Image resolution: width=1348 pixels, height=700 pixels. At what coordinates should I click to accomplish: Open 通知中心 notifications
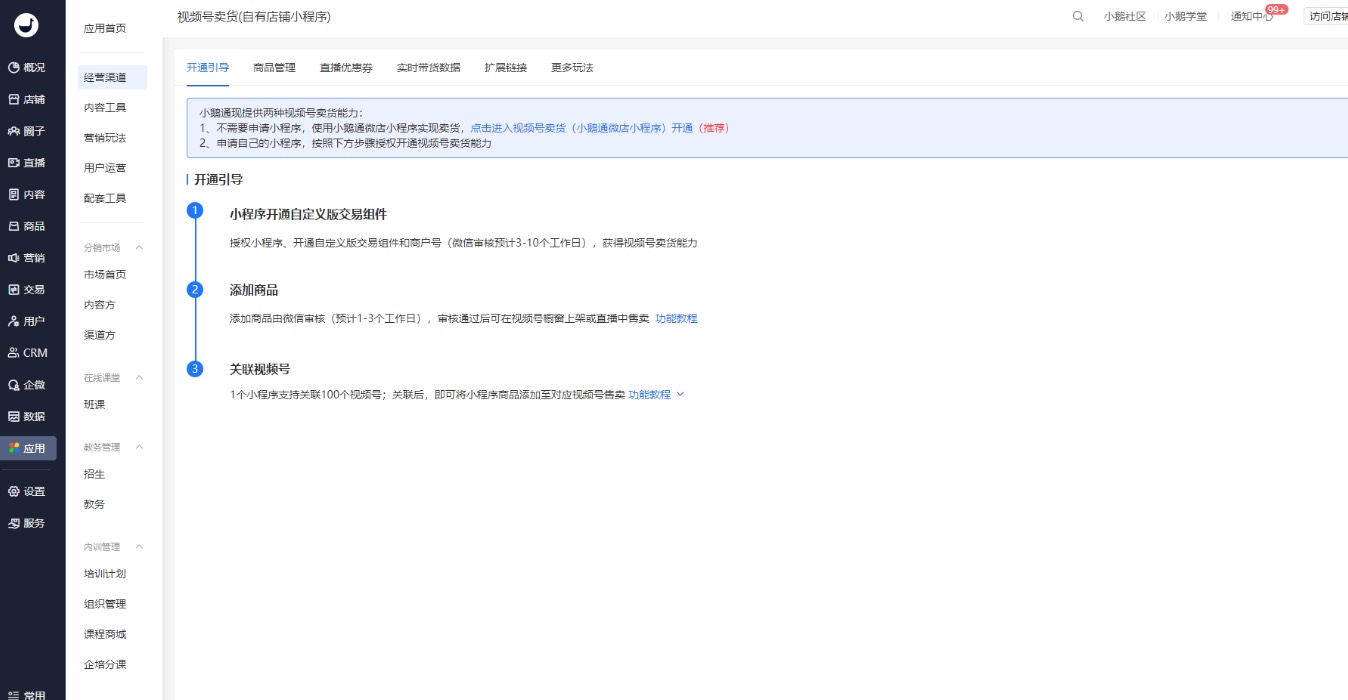pos(1252,16)
